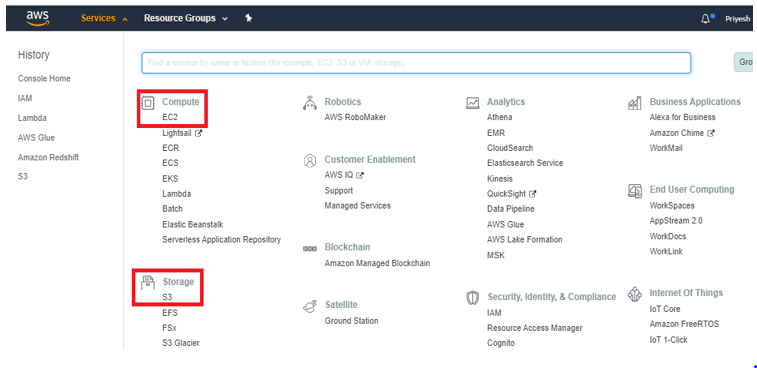Open the Support service
757x368 pixels.
point(339,191)
